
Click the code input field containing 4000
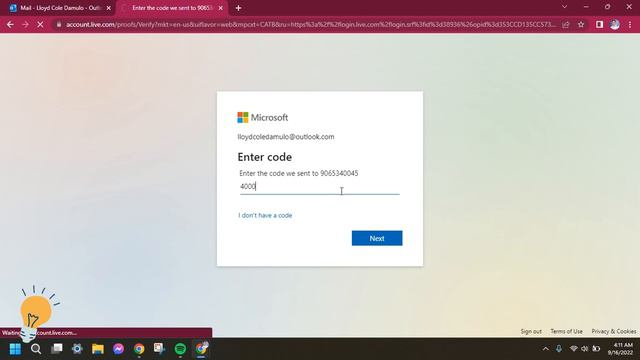pos(320,187)
